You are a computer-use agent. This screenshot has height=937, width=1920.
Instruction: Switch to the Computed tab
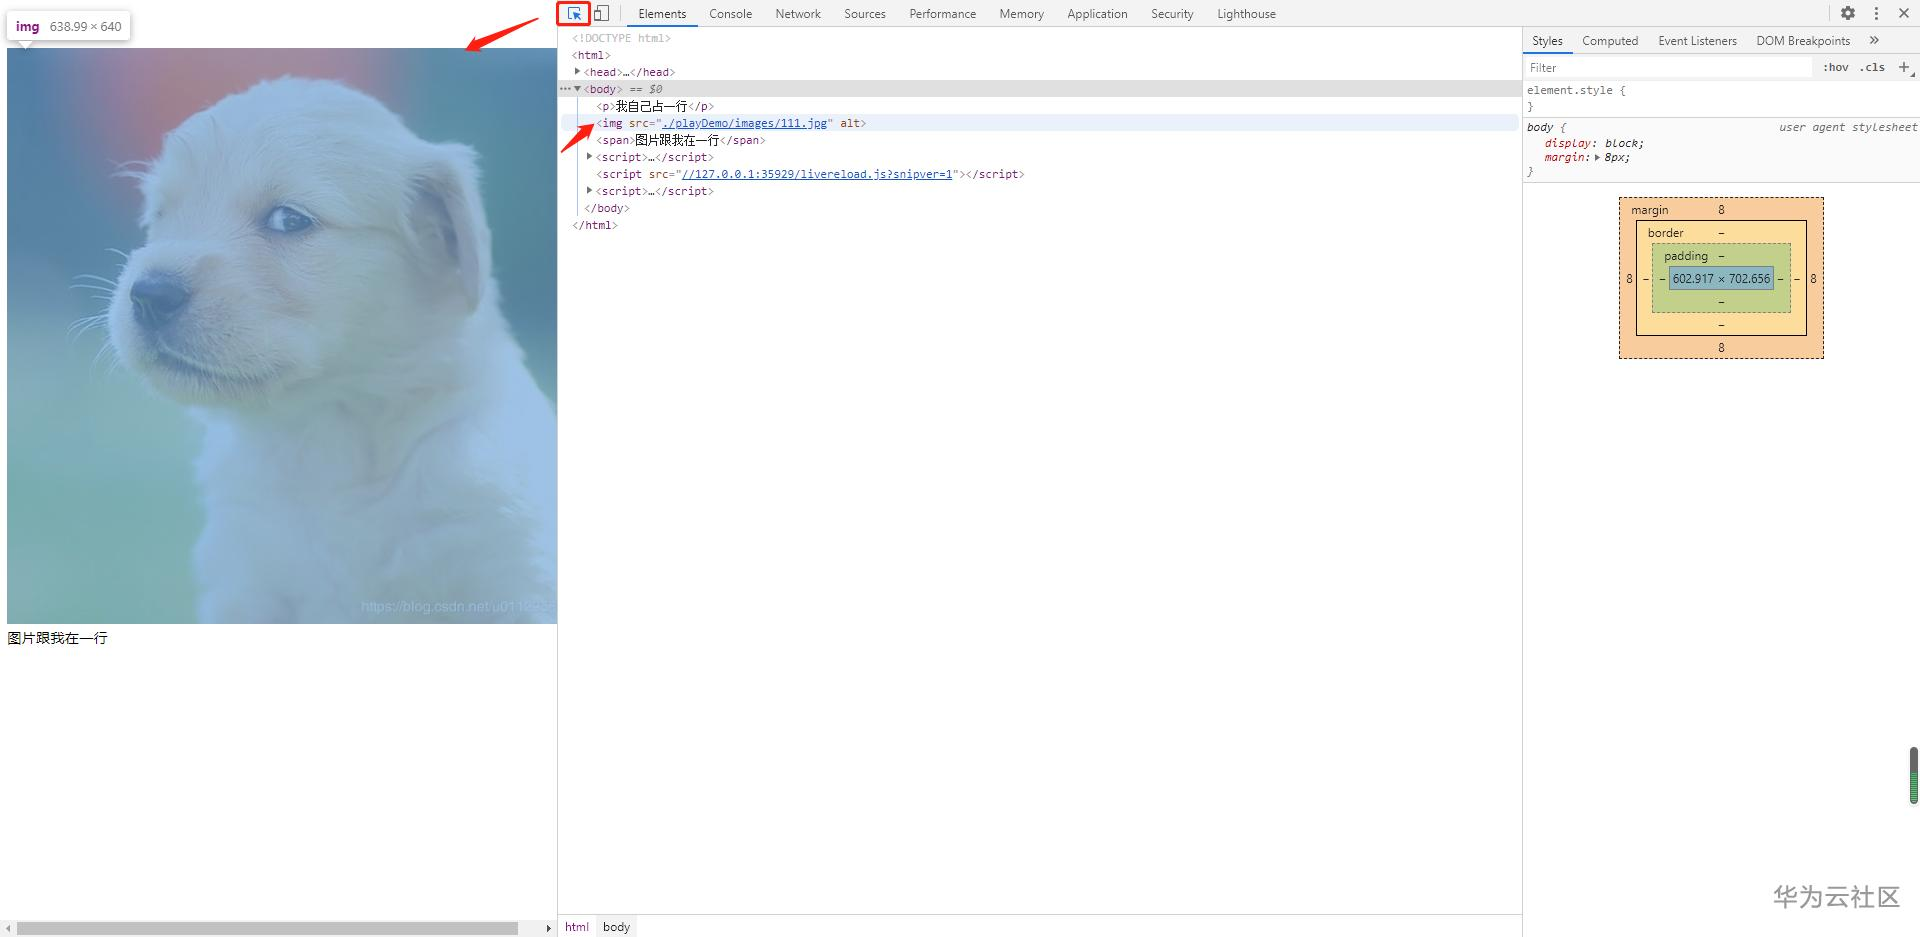click(1610, 40)
